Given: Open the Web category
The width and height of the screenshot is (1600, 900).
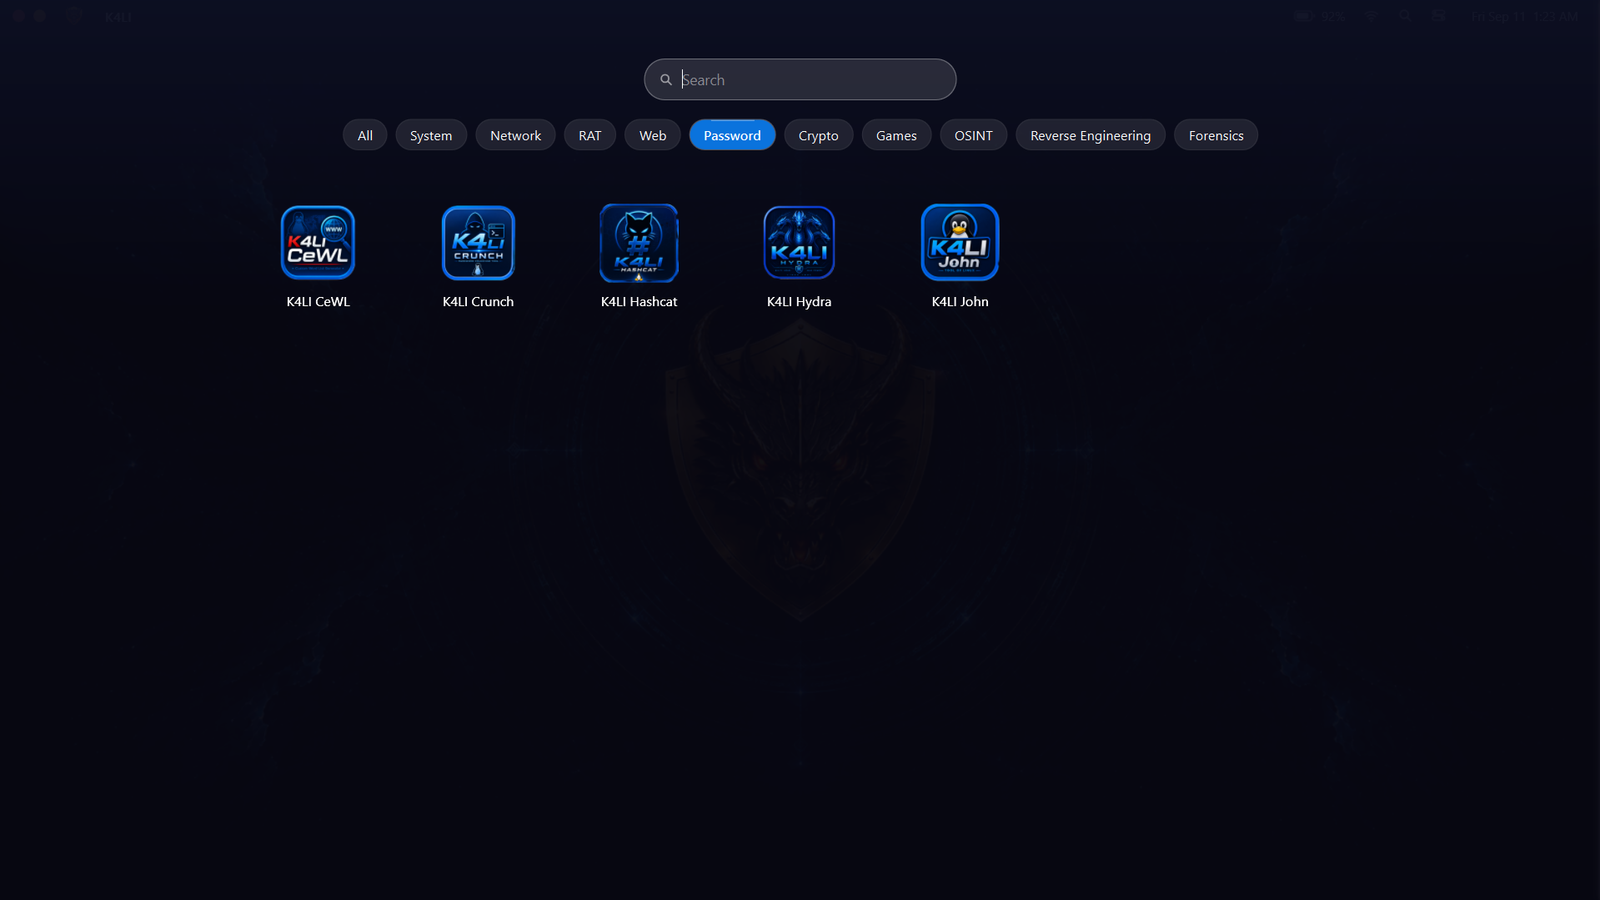Looking at the screenshot, I should coord(653,135).
